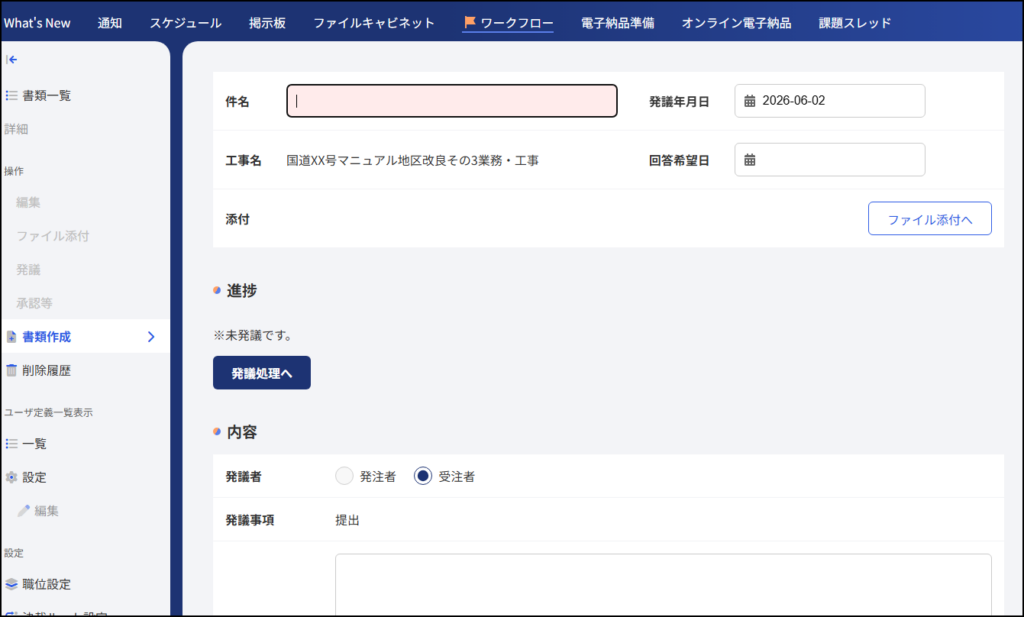This screenshot has height=617, width=1024.
Task: Collapse the sidebar with the arrow icon
Action: tap(11, 59)
